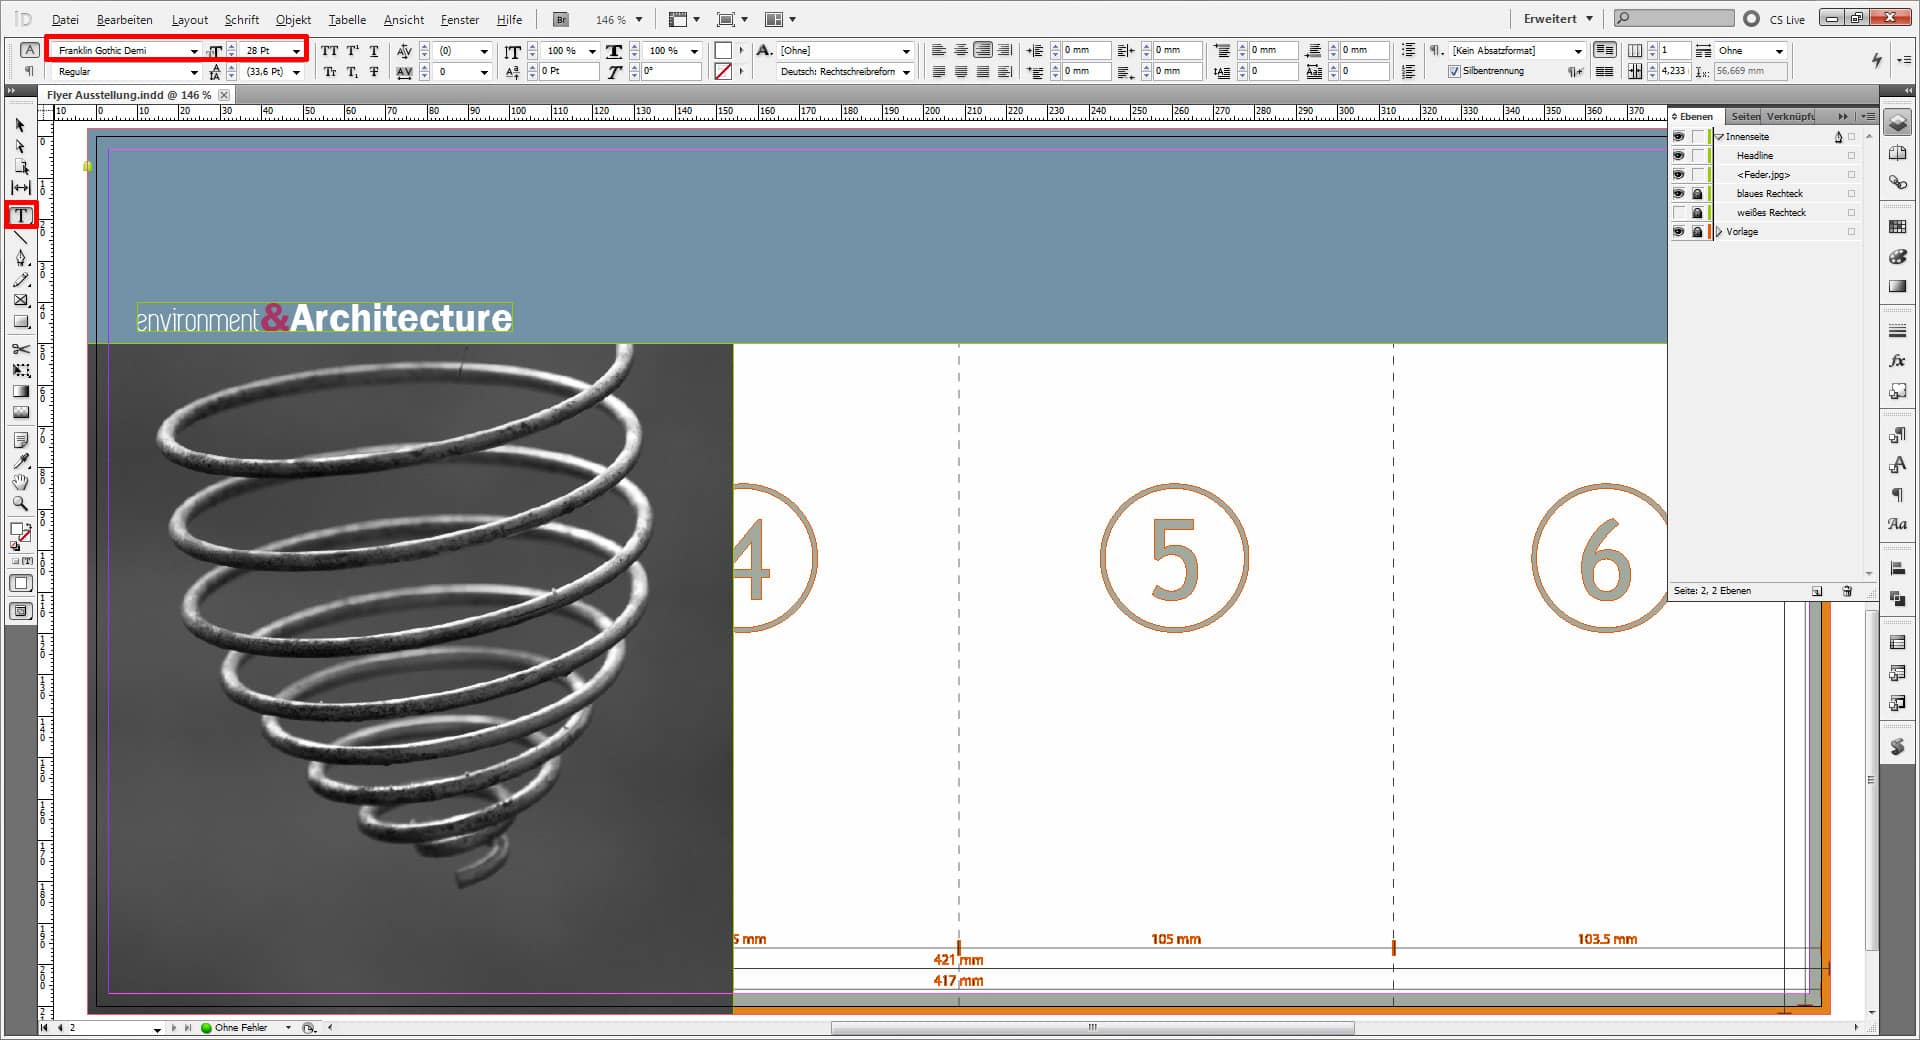Viewport: 1920px width, 1040px height.
Task: Open the Schrift menu
Action: click(241, 20)
